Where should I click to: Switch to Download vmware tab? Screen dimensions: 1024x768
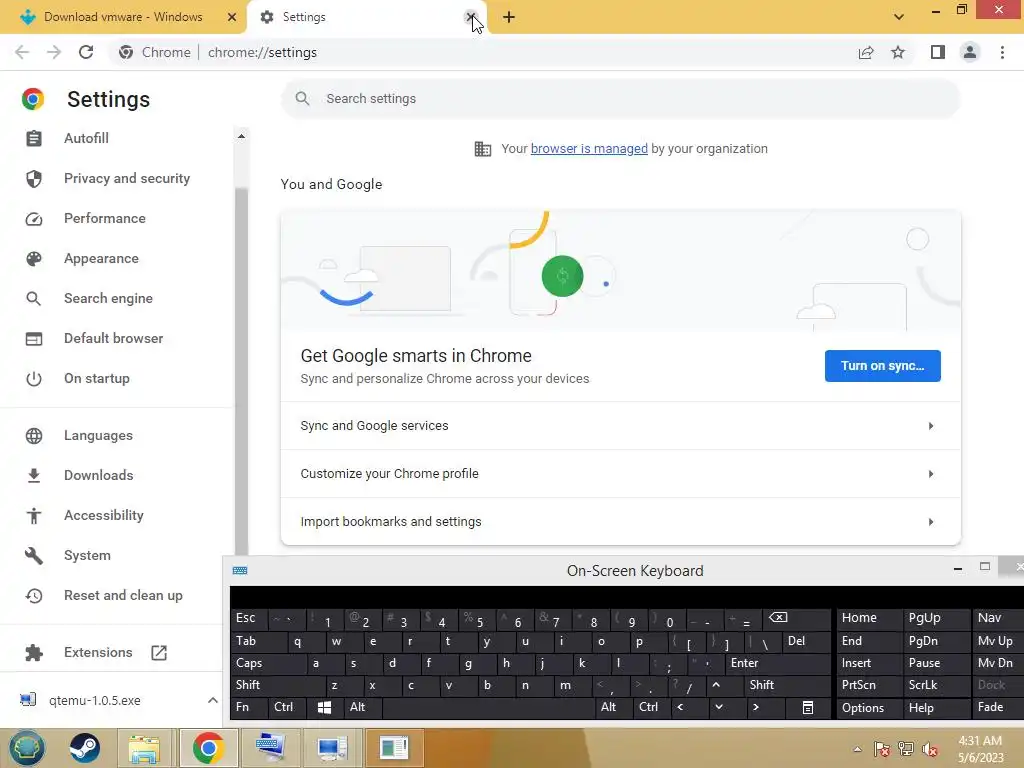click(x=123, y=17)
